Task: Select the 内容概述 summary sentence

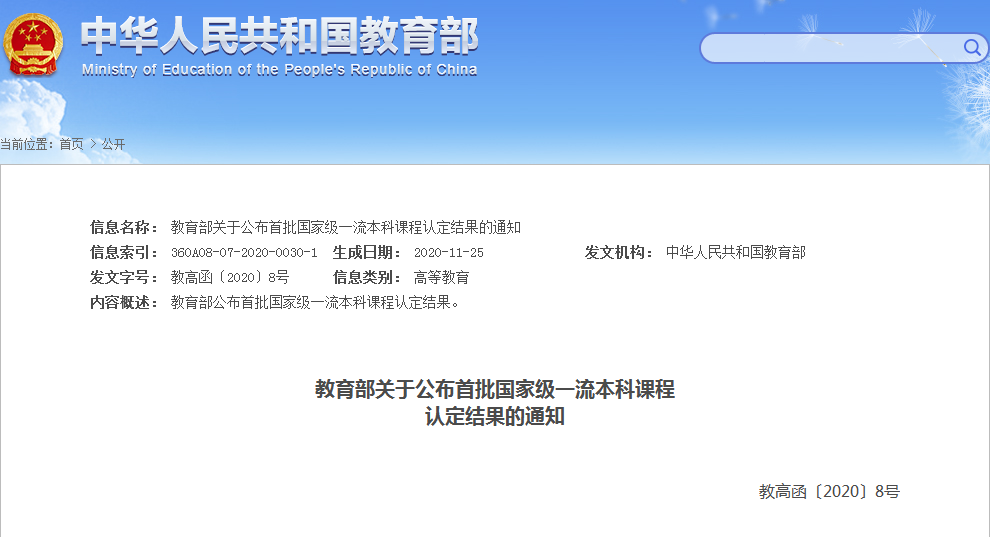Action: (x=314, y=303)
